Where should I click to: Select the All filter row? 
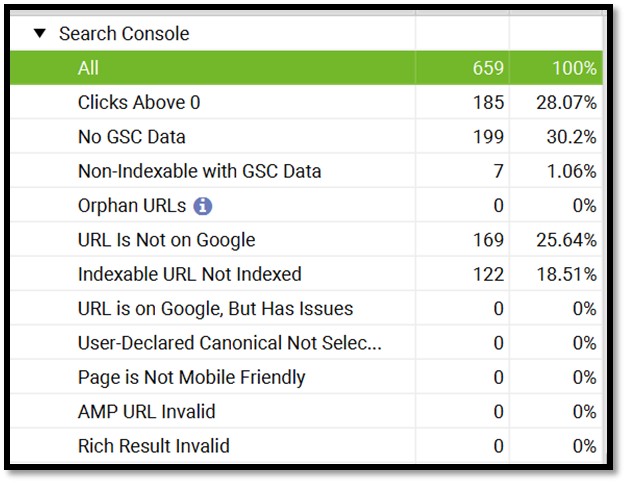pyautogui.click(x=306, y=68)
